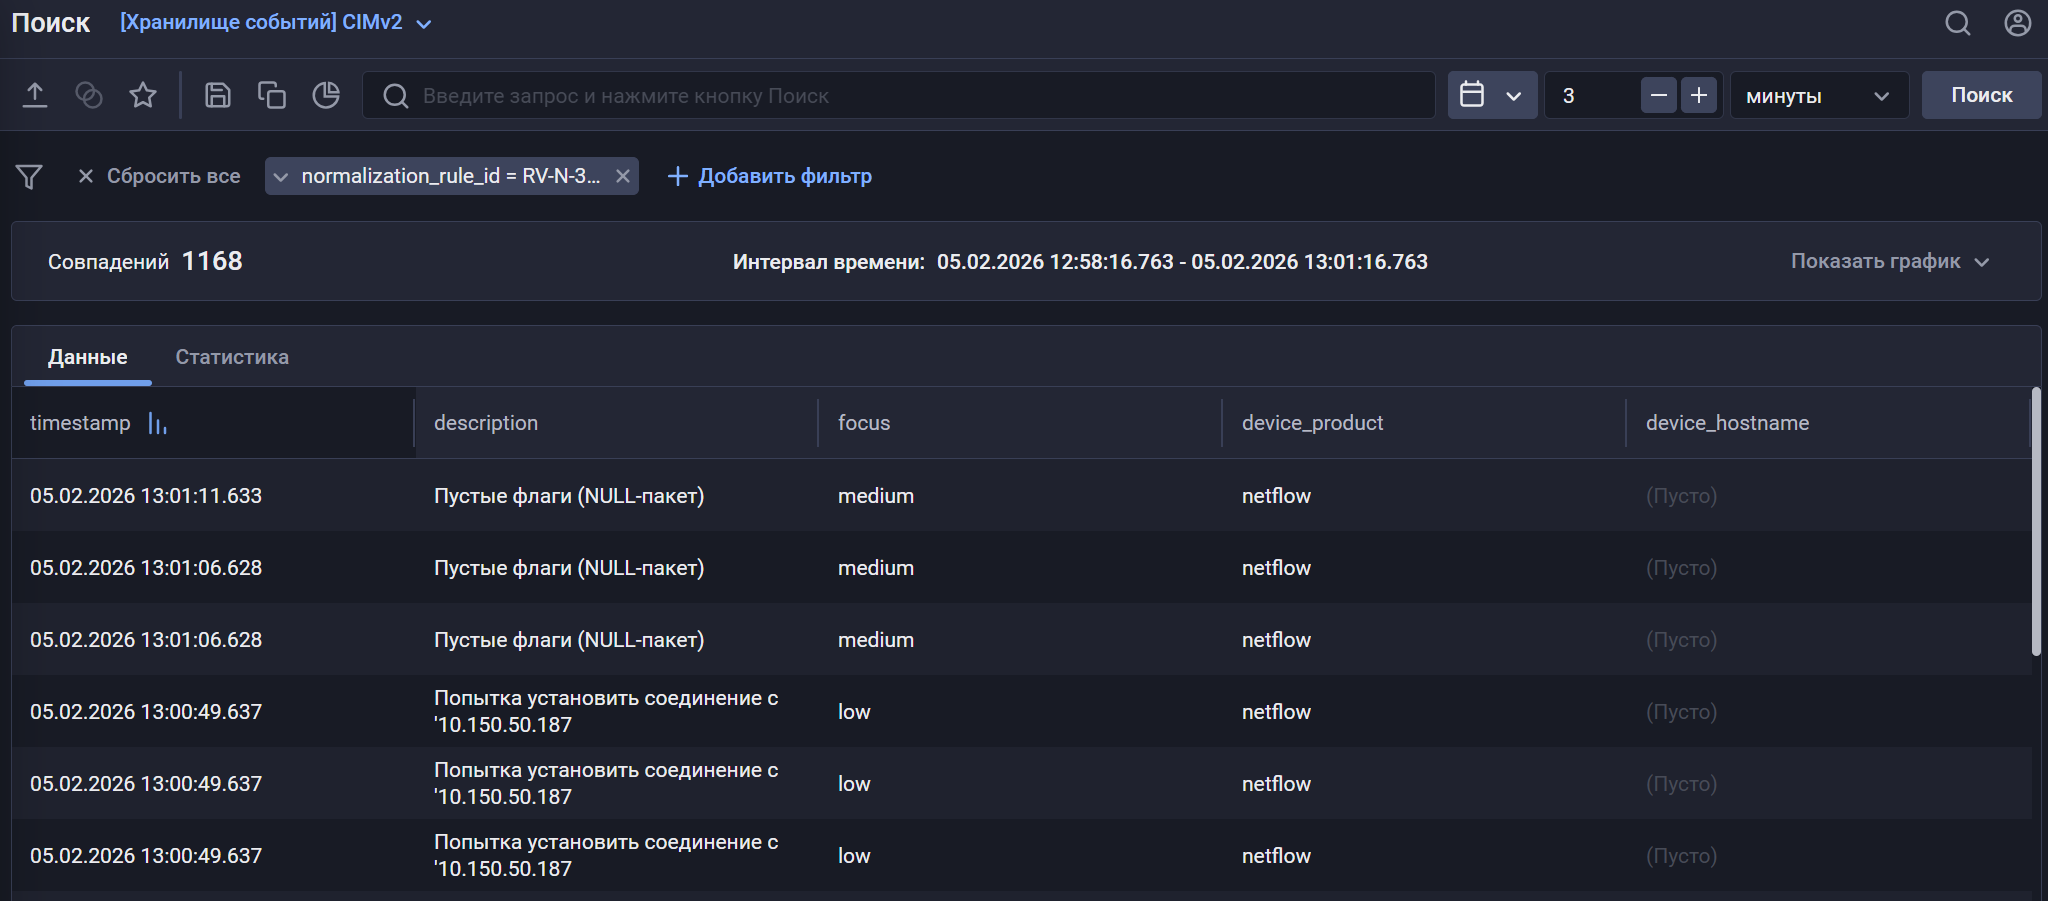Duplicate the query via the copy icon

[x=272, y=94]
